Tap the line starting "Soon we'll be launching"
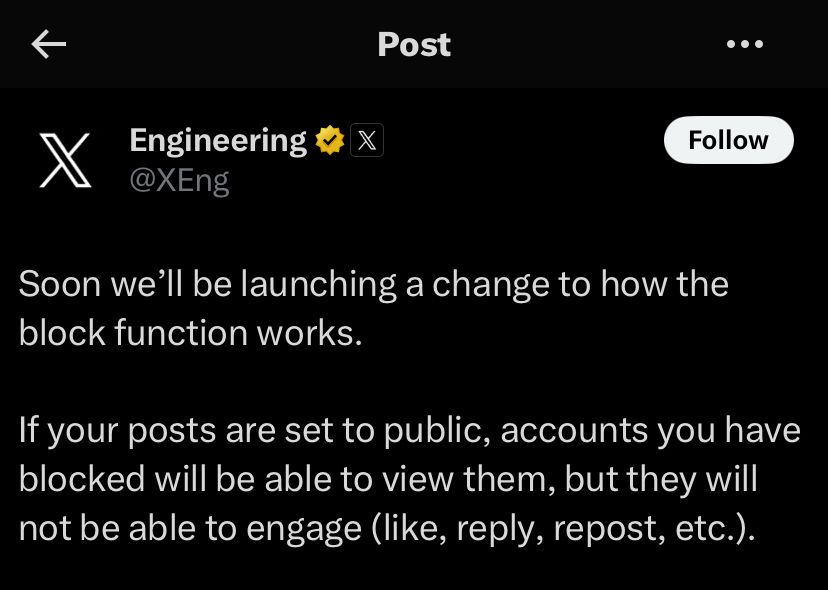 pos(373,284)
